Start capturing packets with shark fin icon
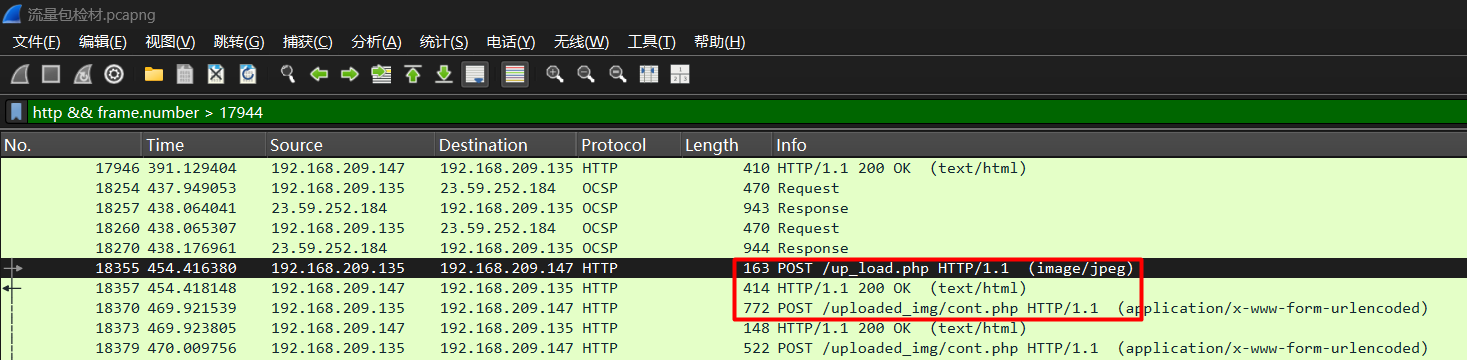Screen dimensions: 1467x360 point(20,74)
